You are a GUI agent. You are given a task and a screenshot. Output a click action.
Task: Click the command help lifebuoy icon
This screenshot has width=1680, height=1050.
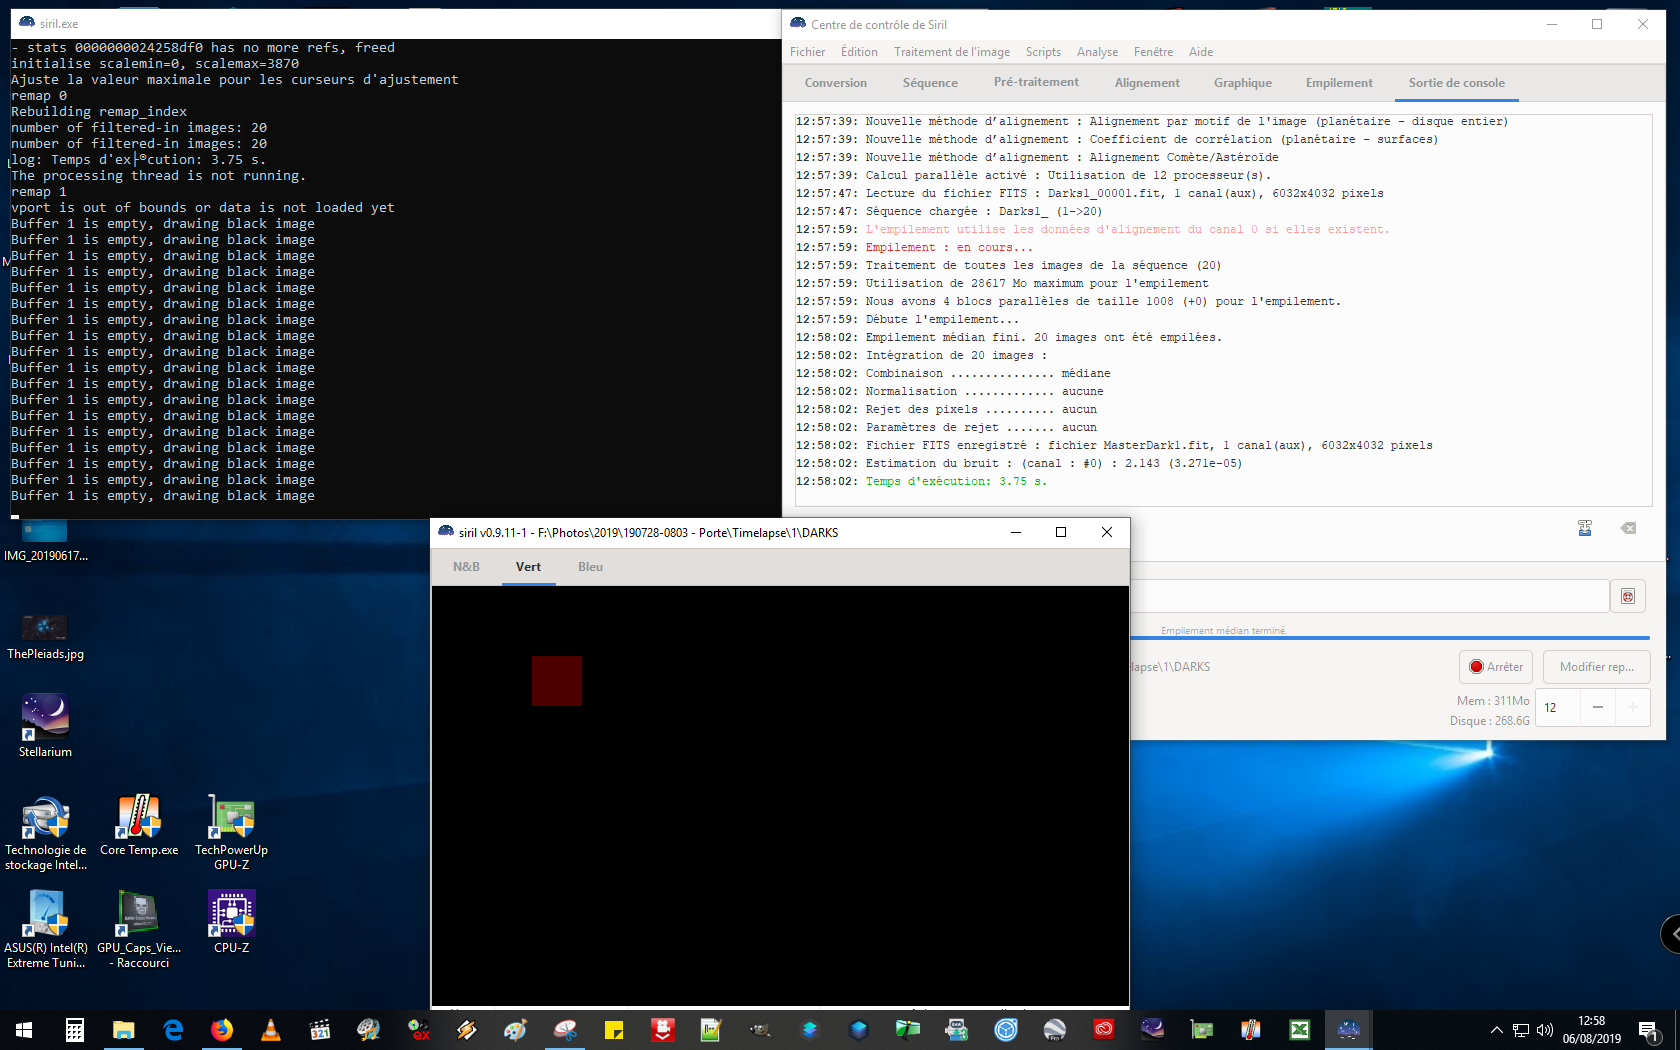[x=1628, y=596]
